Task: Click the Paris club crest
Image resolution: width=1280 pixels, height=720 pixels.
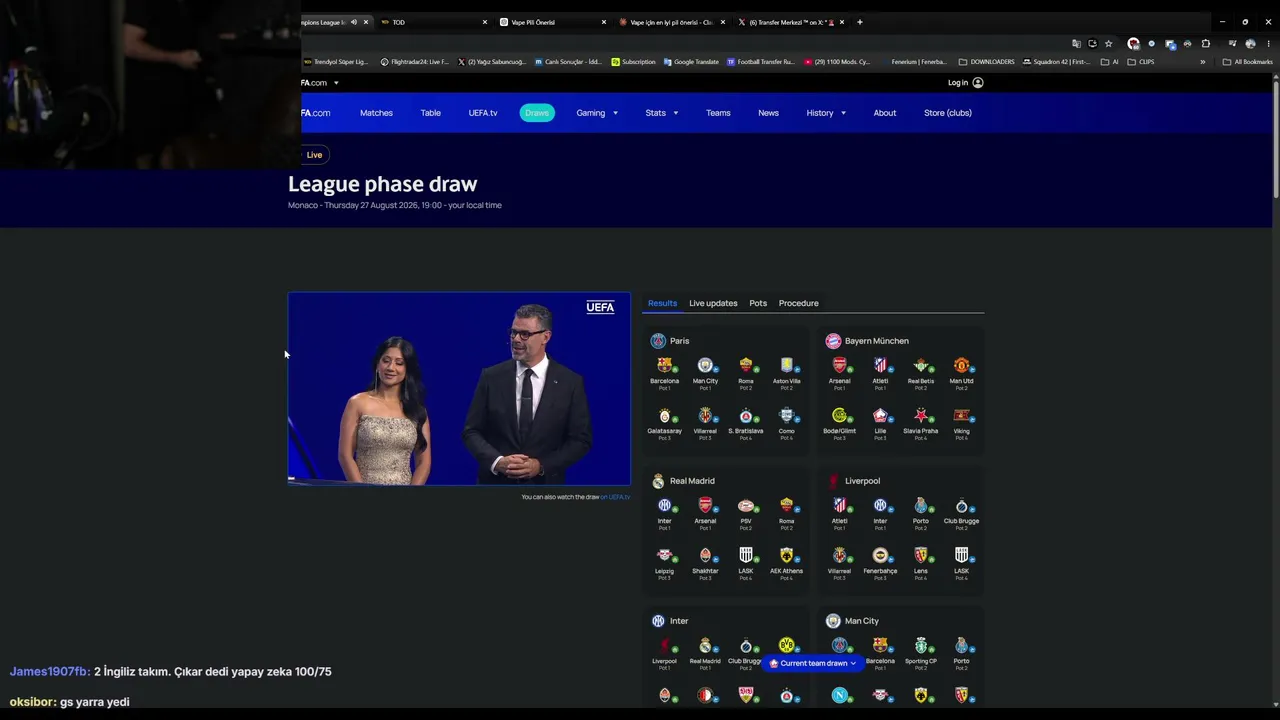Action: point(658,341)
